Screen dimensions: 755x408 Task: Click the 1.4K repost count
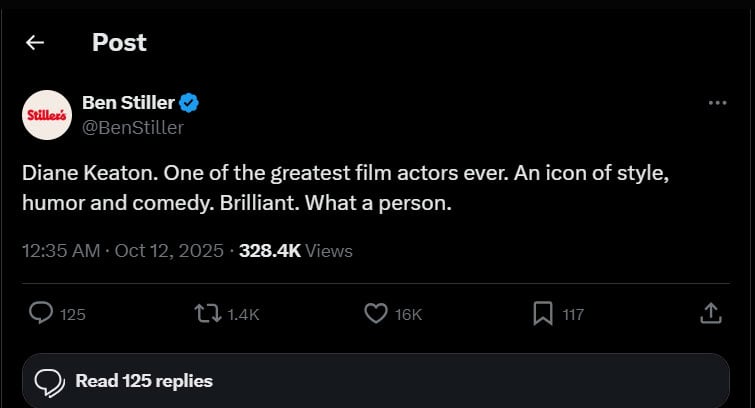(243, 315)
